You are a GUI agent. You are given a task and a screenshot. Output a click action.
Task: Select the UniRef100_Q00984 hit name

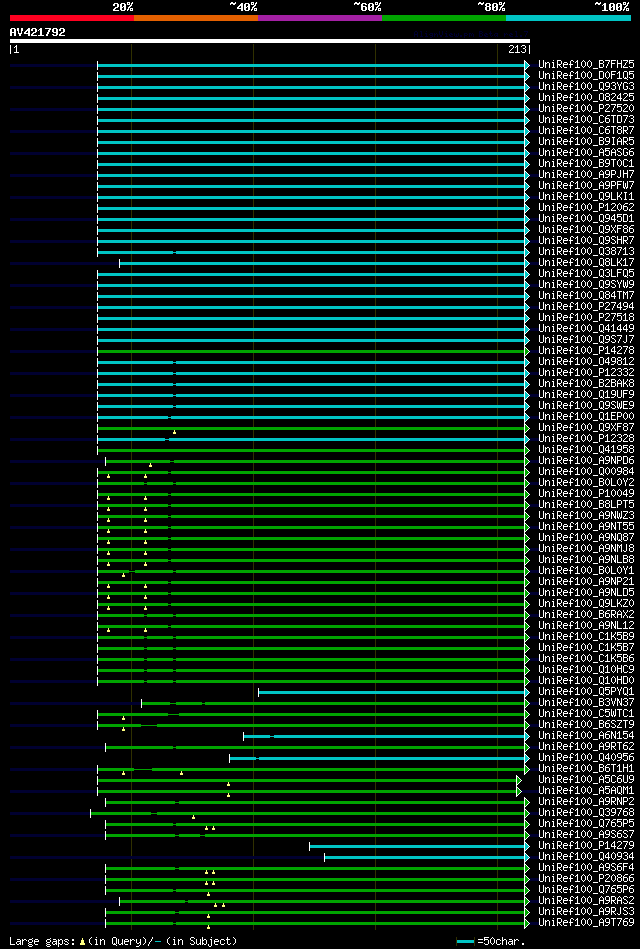586,471
